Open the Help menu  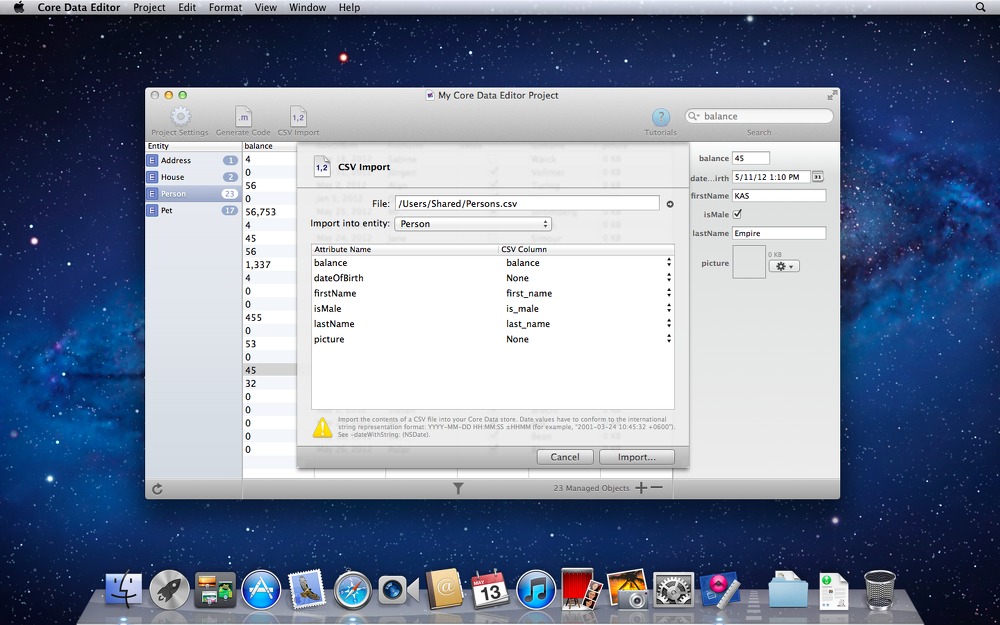tap(349, 8)
